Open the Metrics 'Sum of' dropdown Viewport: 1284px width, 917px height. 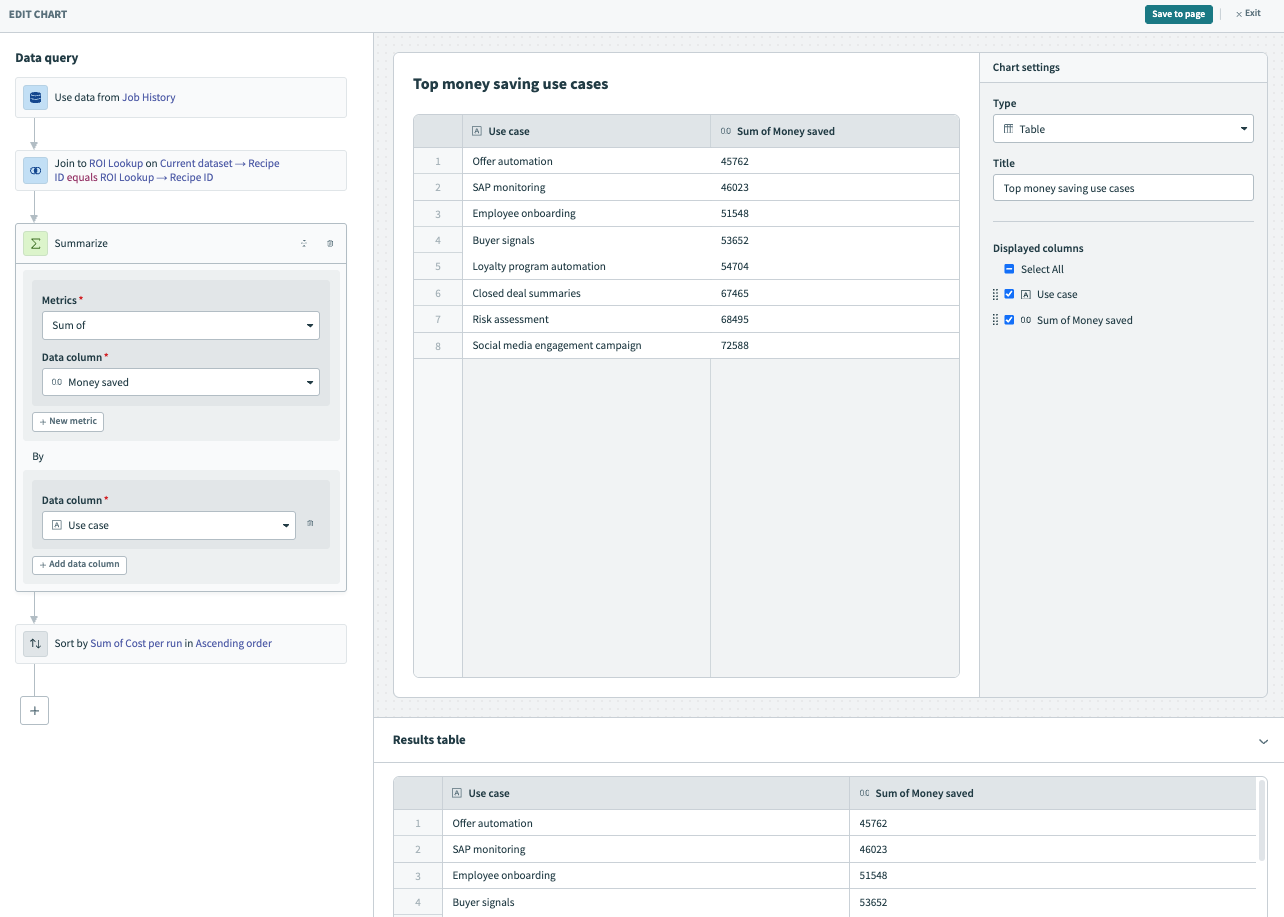[x=180, y=325]
